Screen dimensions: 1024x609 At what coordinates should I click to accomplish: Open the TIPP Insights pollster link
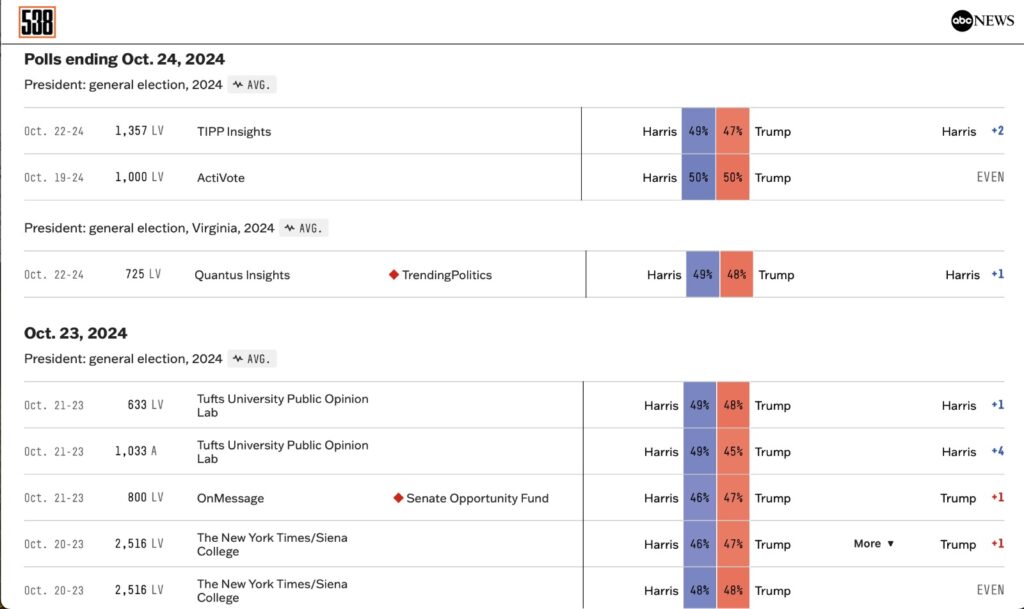[234, 132]
